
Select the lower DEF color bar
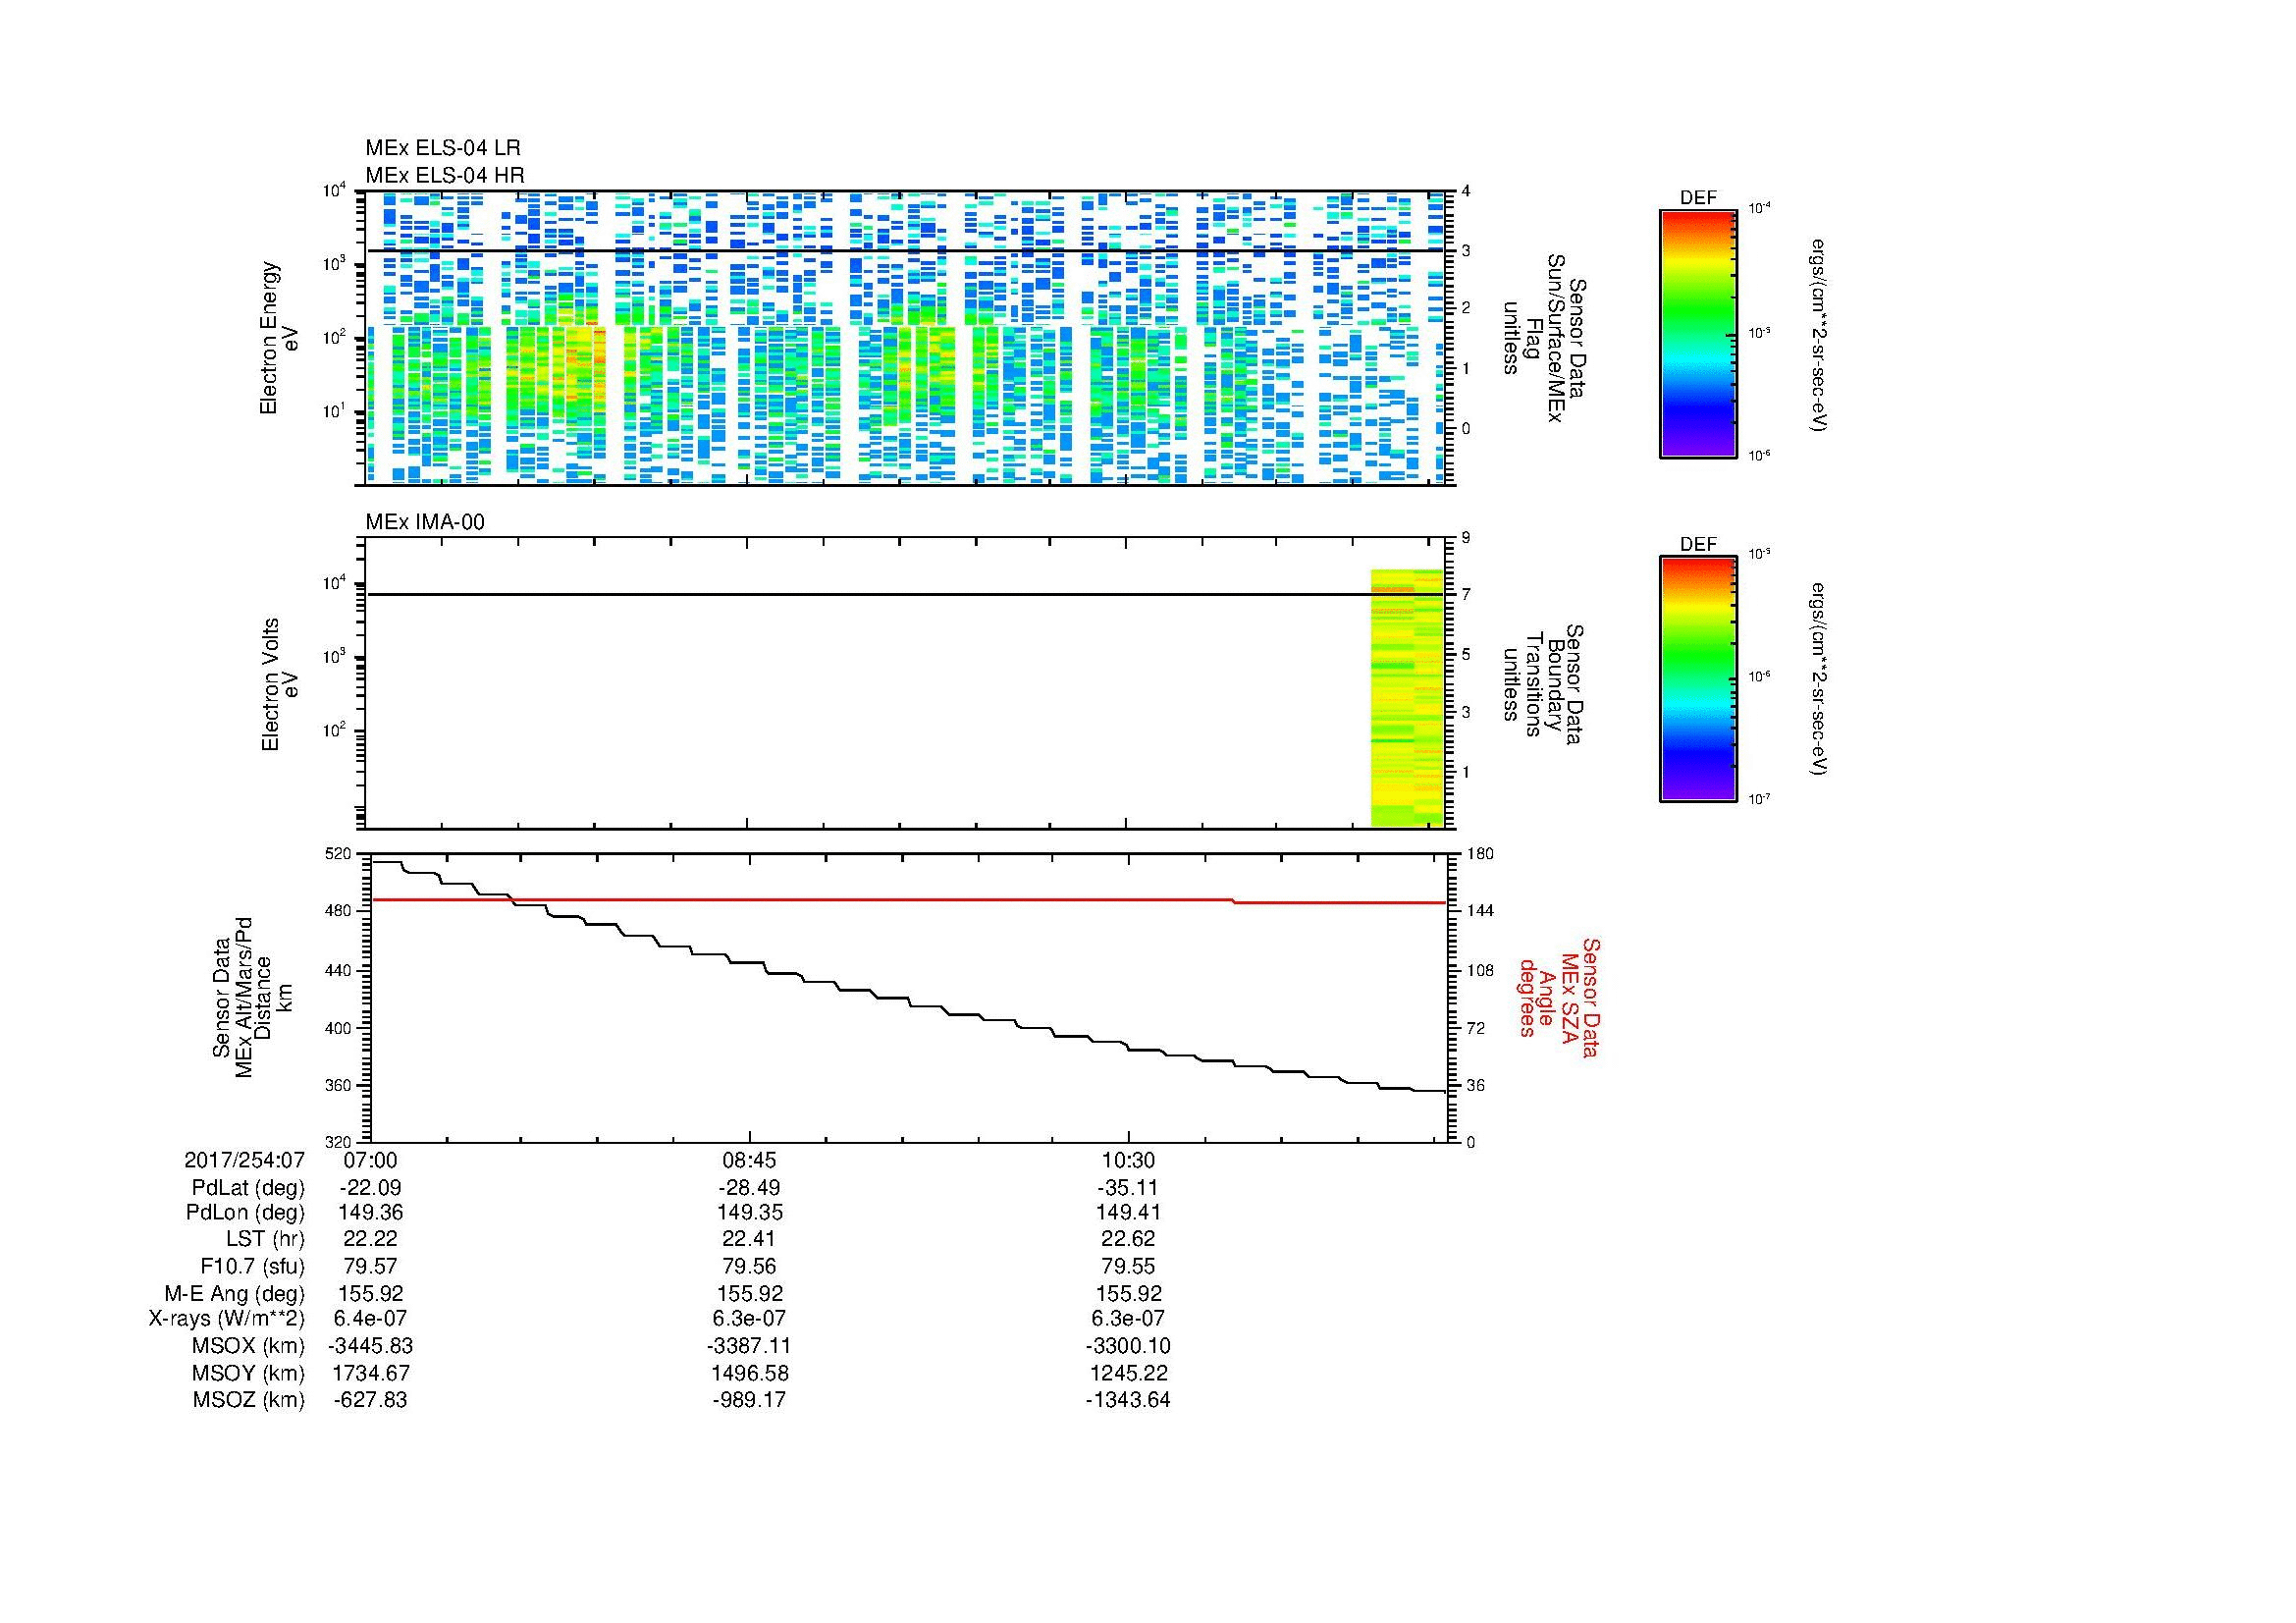1698,679
